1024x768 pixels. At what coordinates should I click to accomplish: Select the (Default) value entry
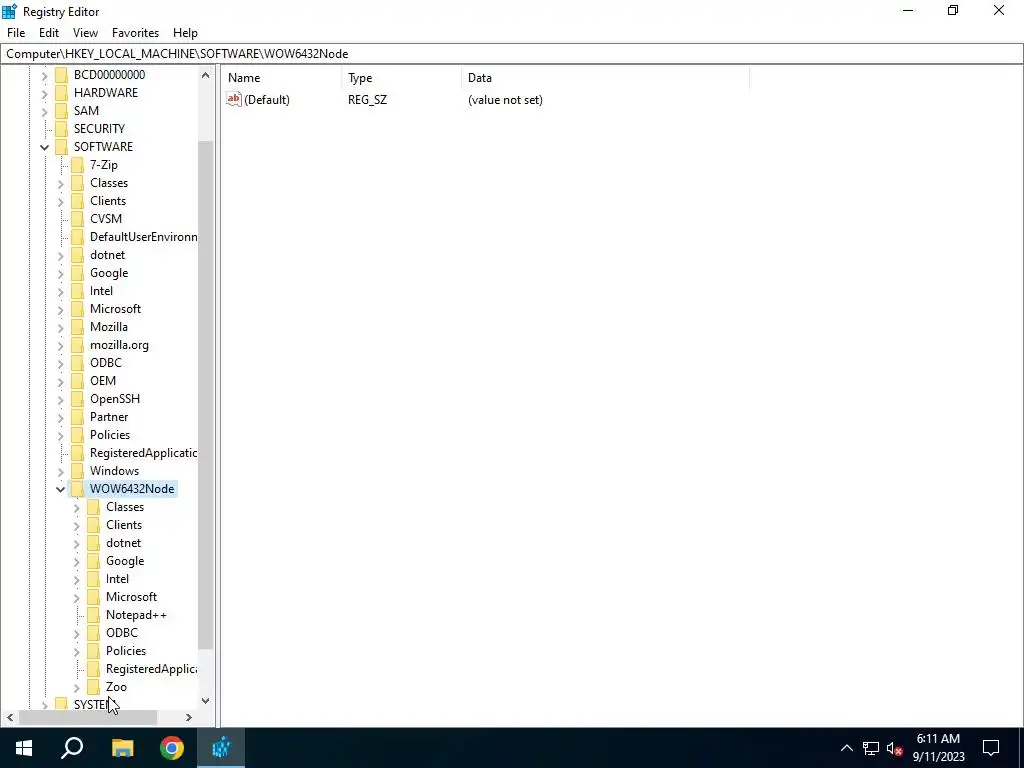(x=266, y=100)
